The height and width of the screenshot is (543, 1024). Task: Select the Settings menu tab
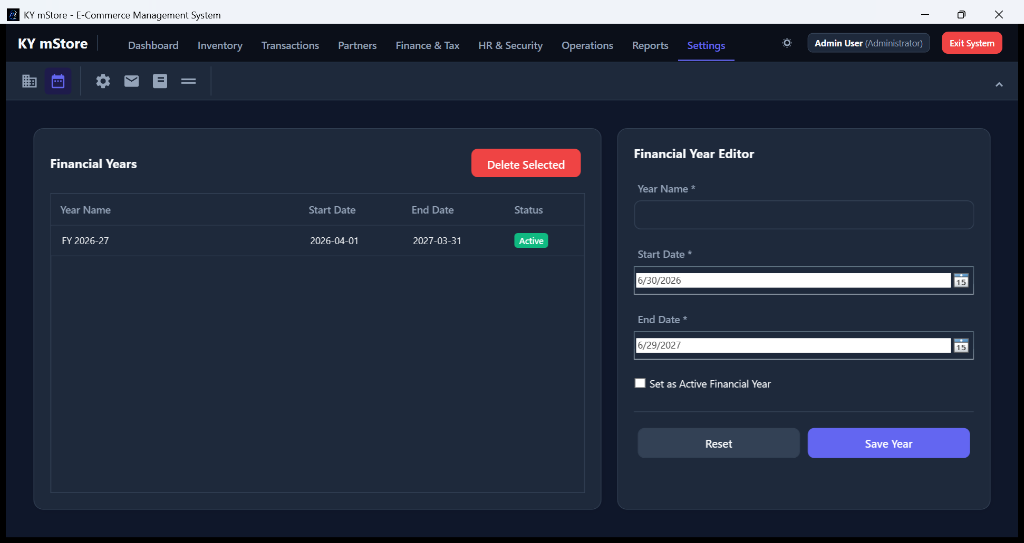point(706,45)
